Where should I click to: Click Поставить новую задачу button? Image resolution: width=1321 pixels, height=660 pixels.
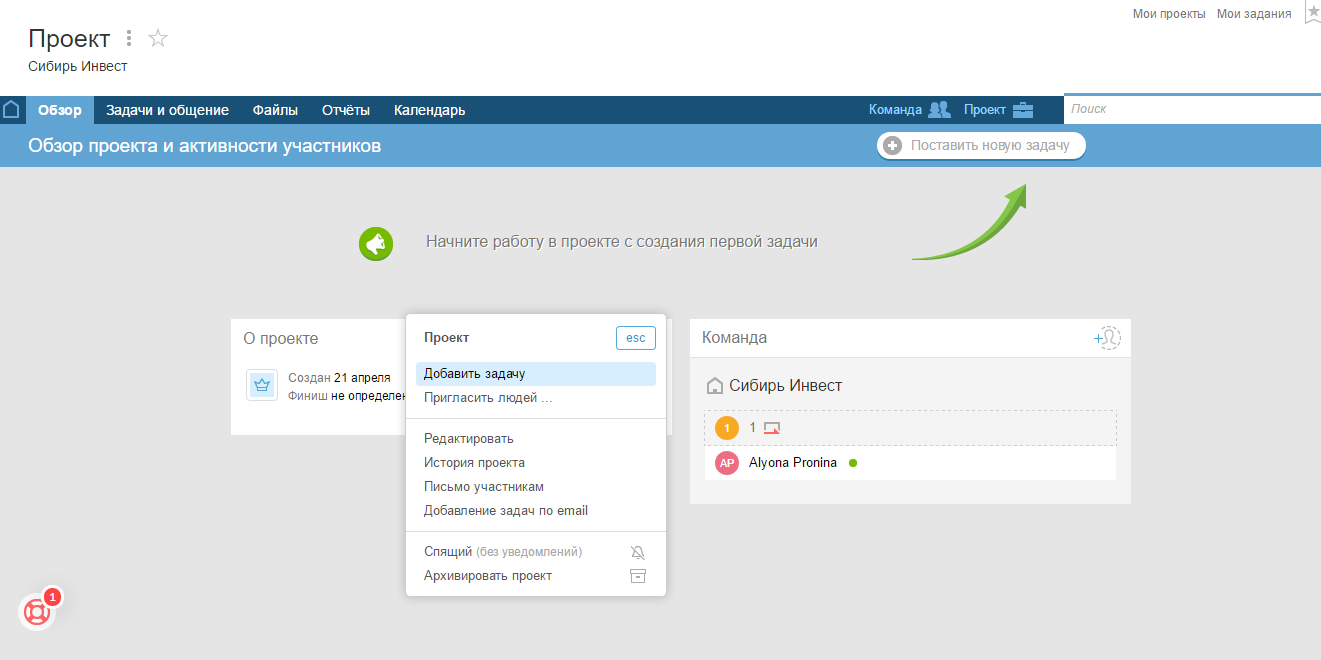[x=980, y=145]
